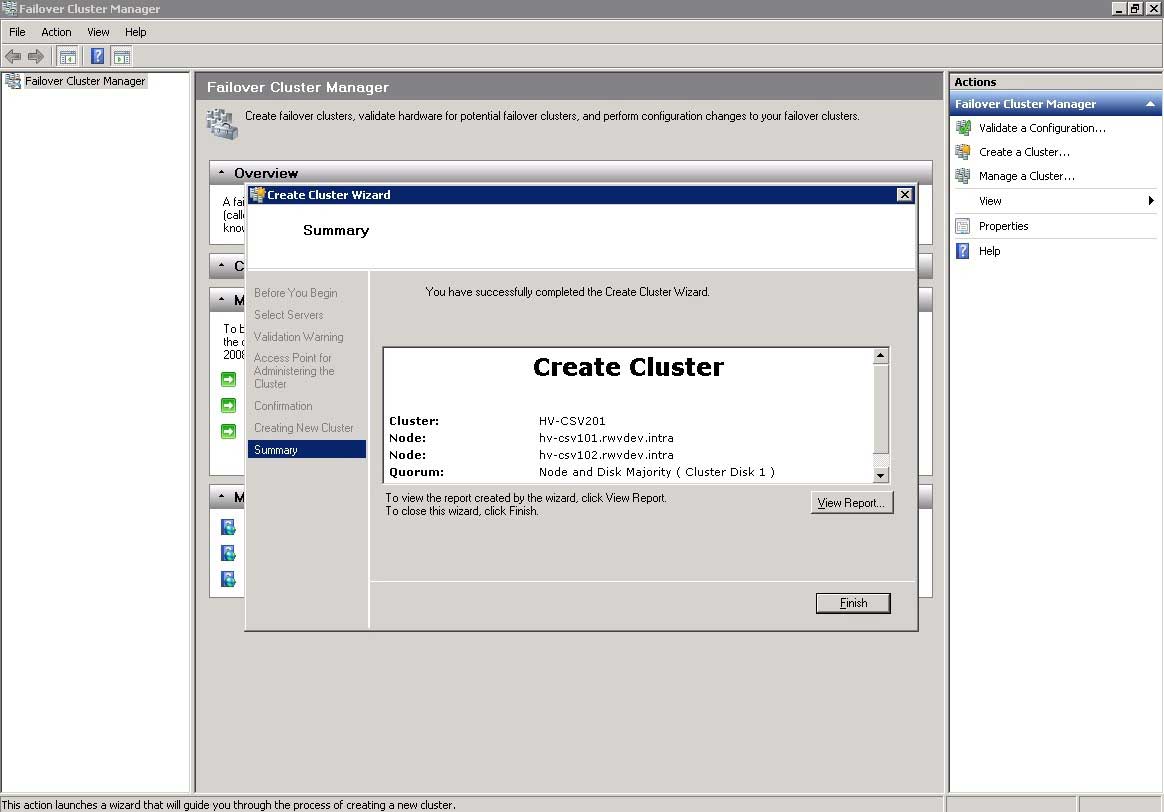The height and width of the screenshot is (812, 1164).
Task: Click the HV-CSV201 cluster name text
Action: point(572,421)
